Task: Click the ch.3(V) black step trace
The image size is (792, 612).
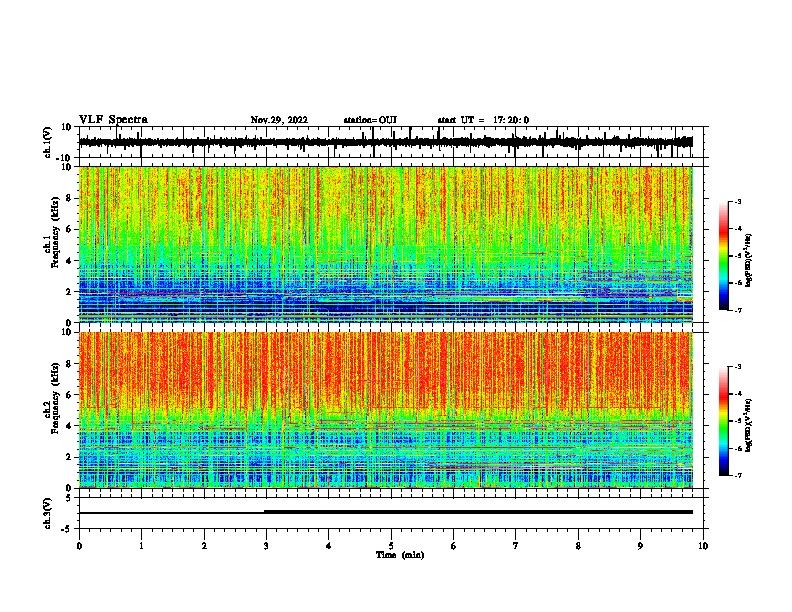Action: click(385, 512)
